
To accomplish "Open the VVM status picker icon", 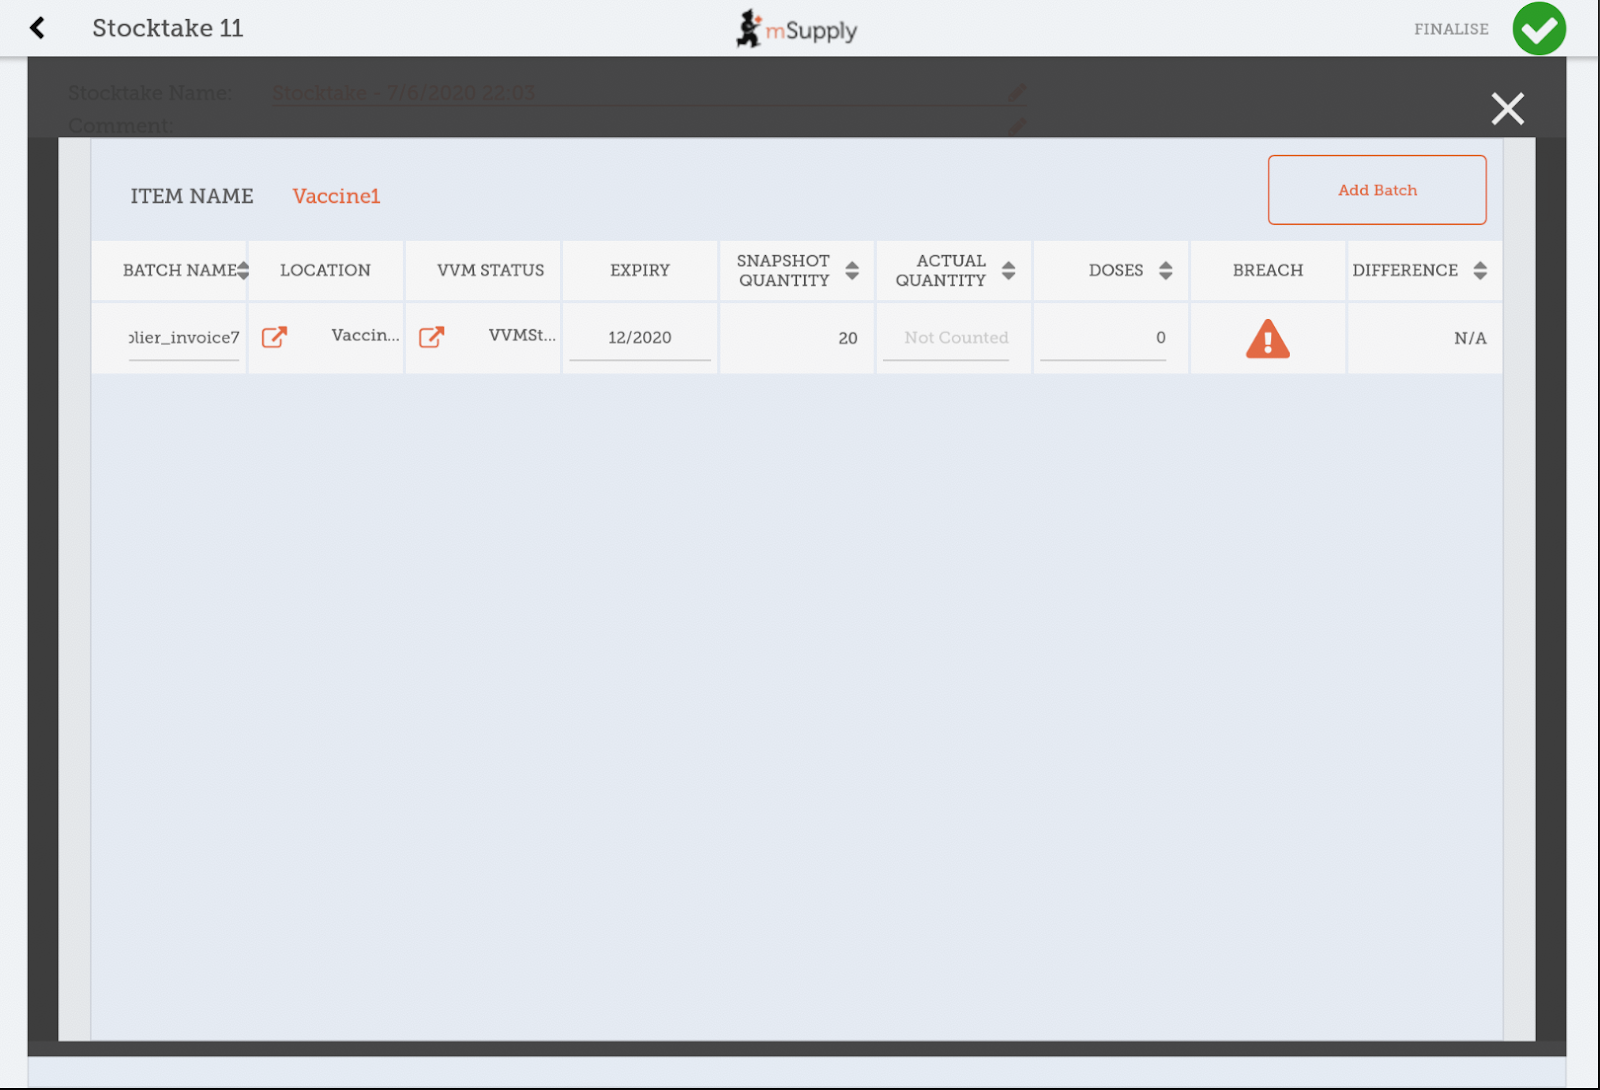I will pos(431,337).
